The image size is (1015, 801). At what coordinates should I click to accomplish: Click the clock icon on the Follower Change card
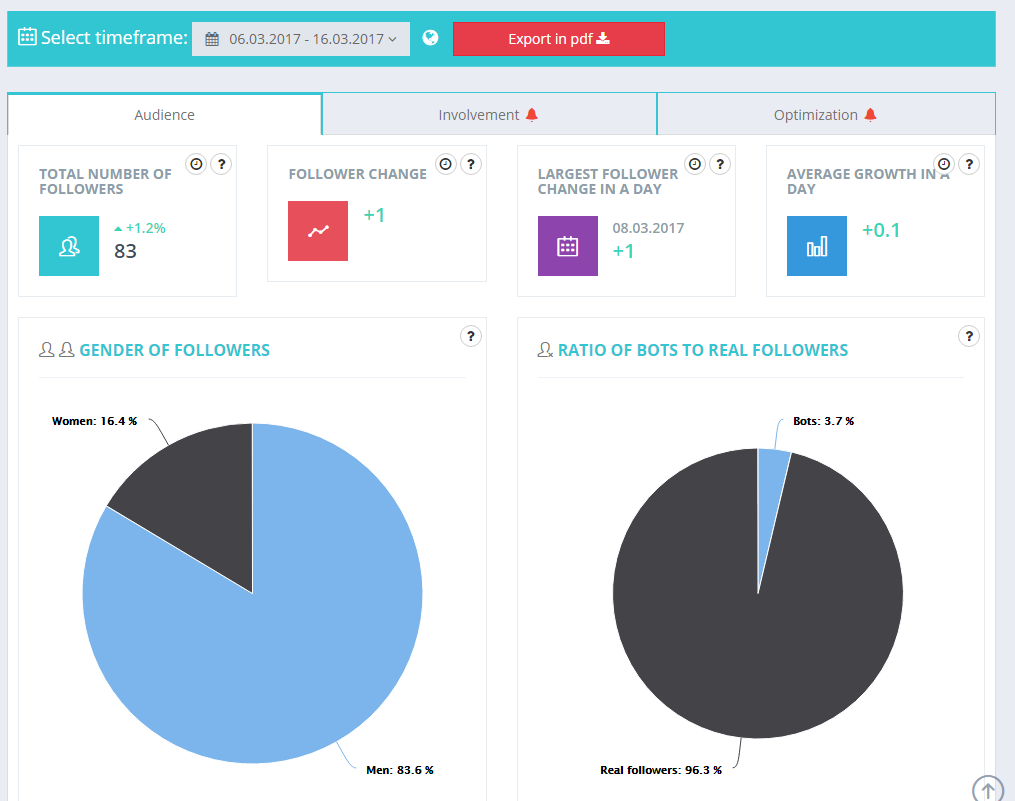click(x=446, y=164)
